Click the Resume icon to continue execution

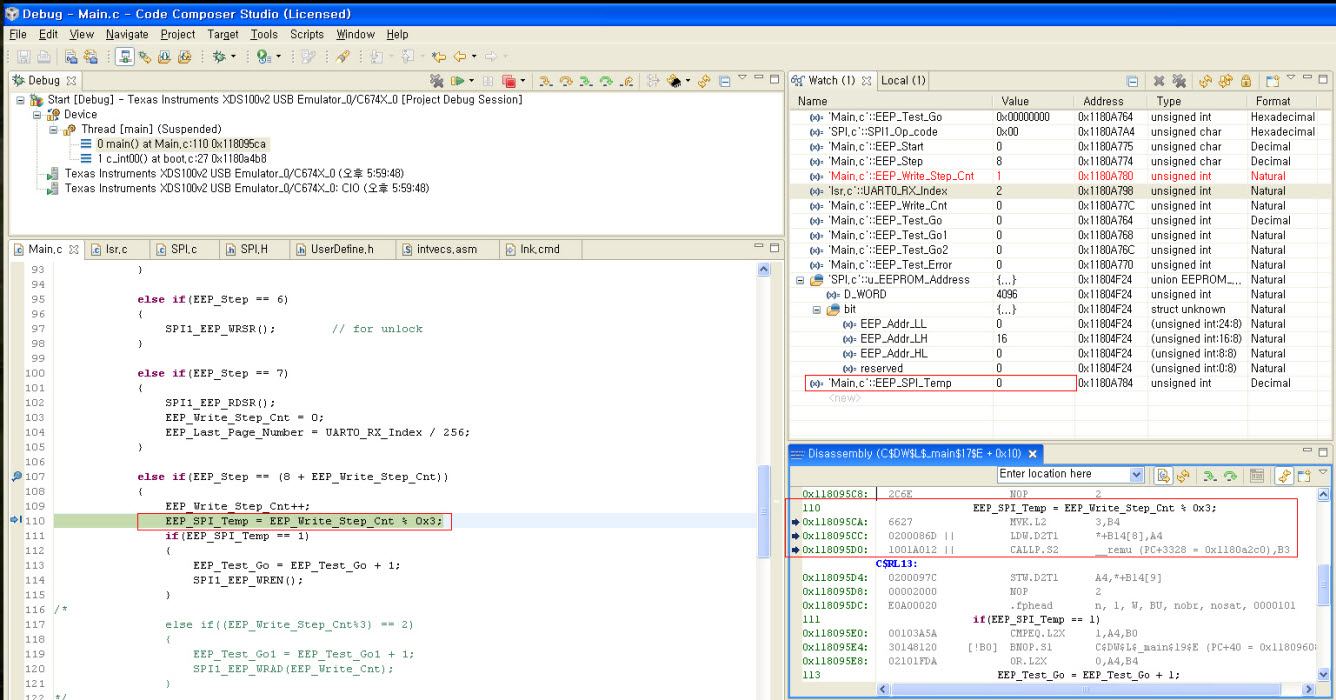458,80
